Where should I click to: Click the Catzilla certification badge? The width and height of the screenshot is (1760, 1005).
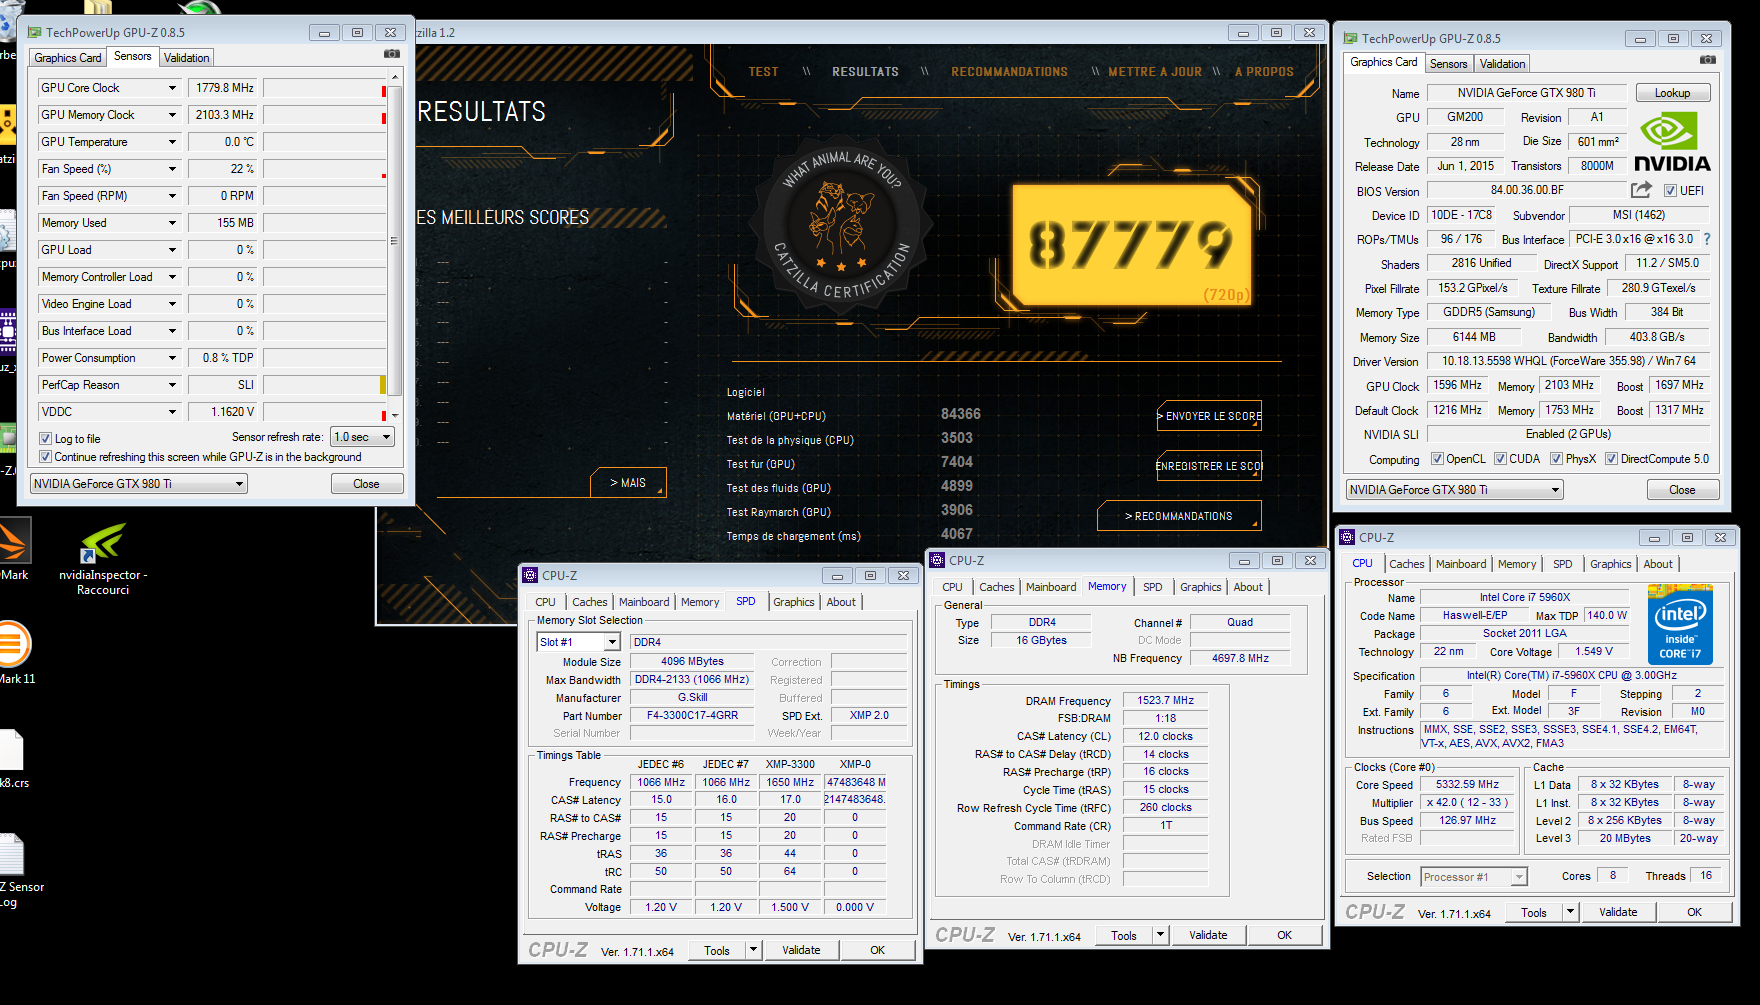(841, 225)
